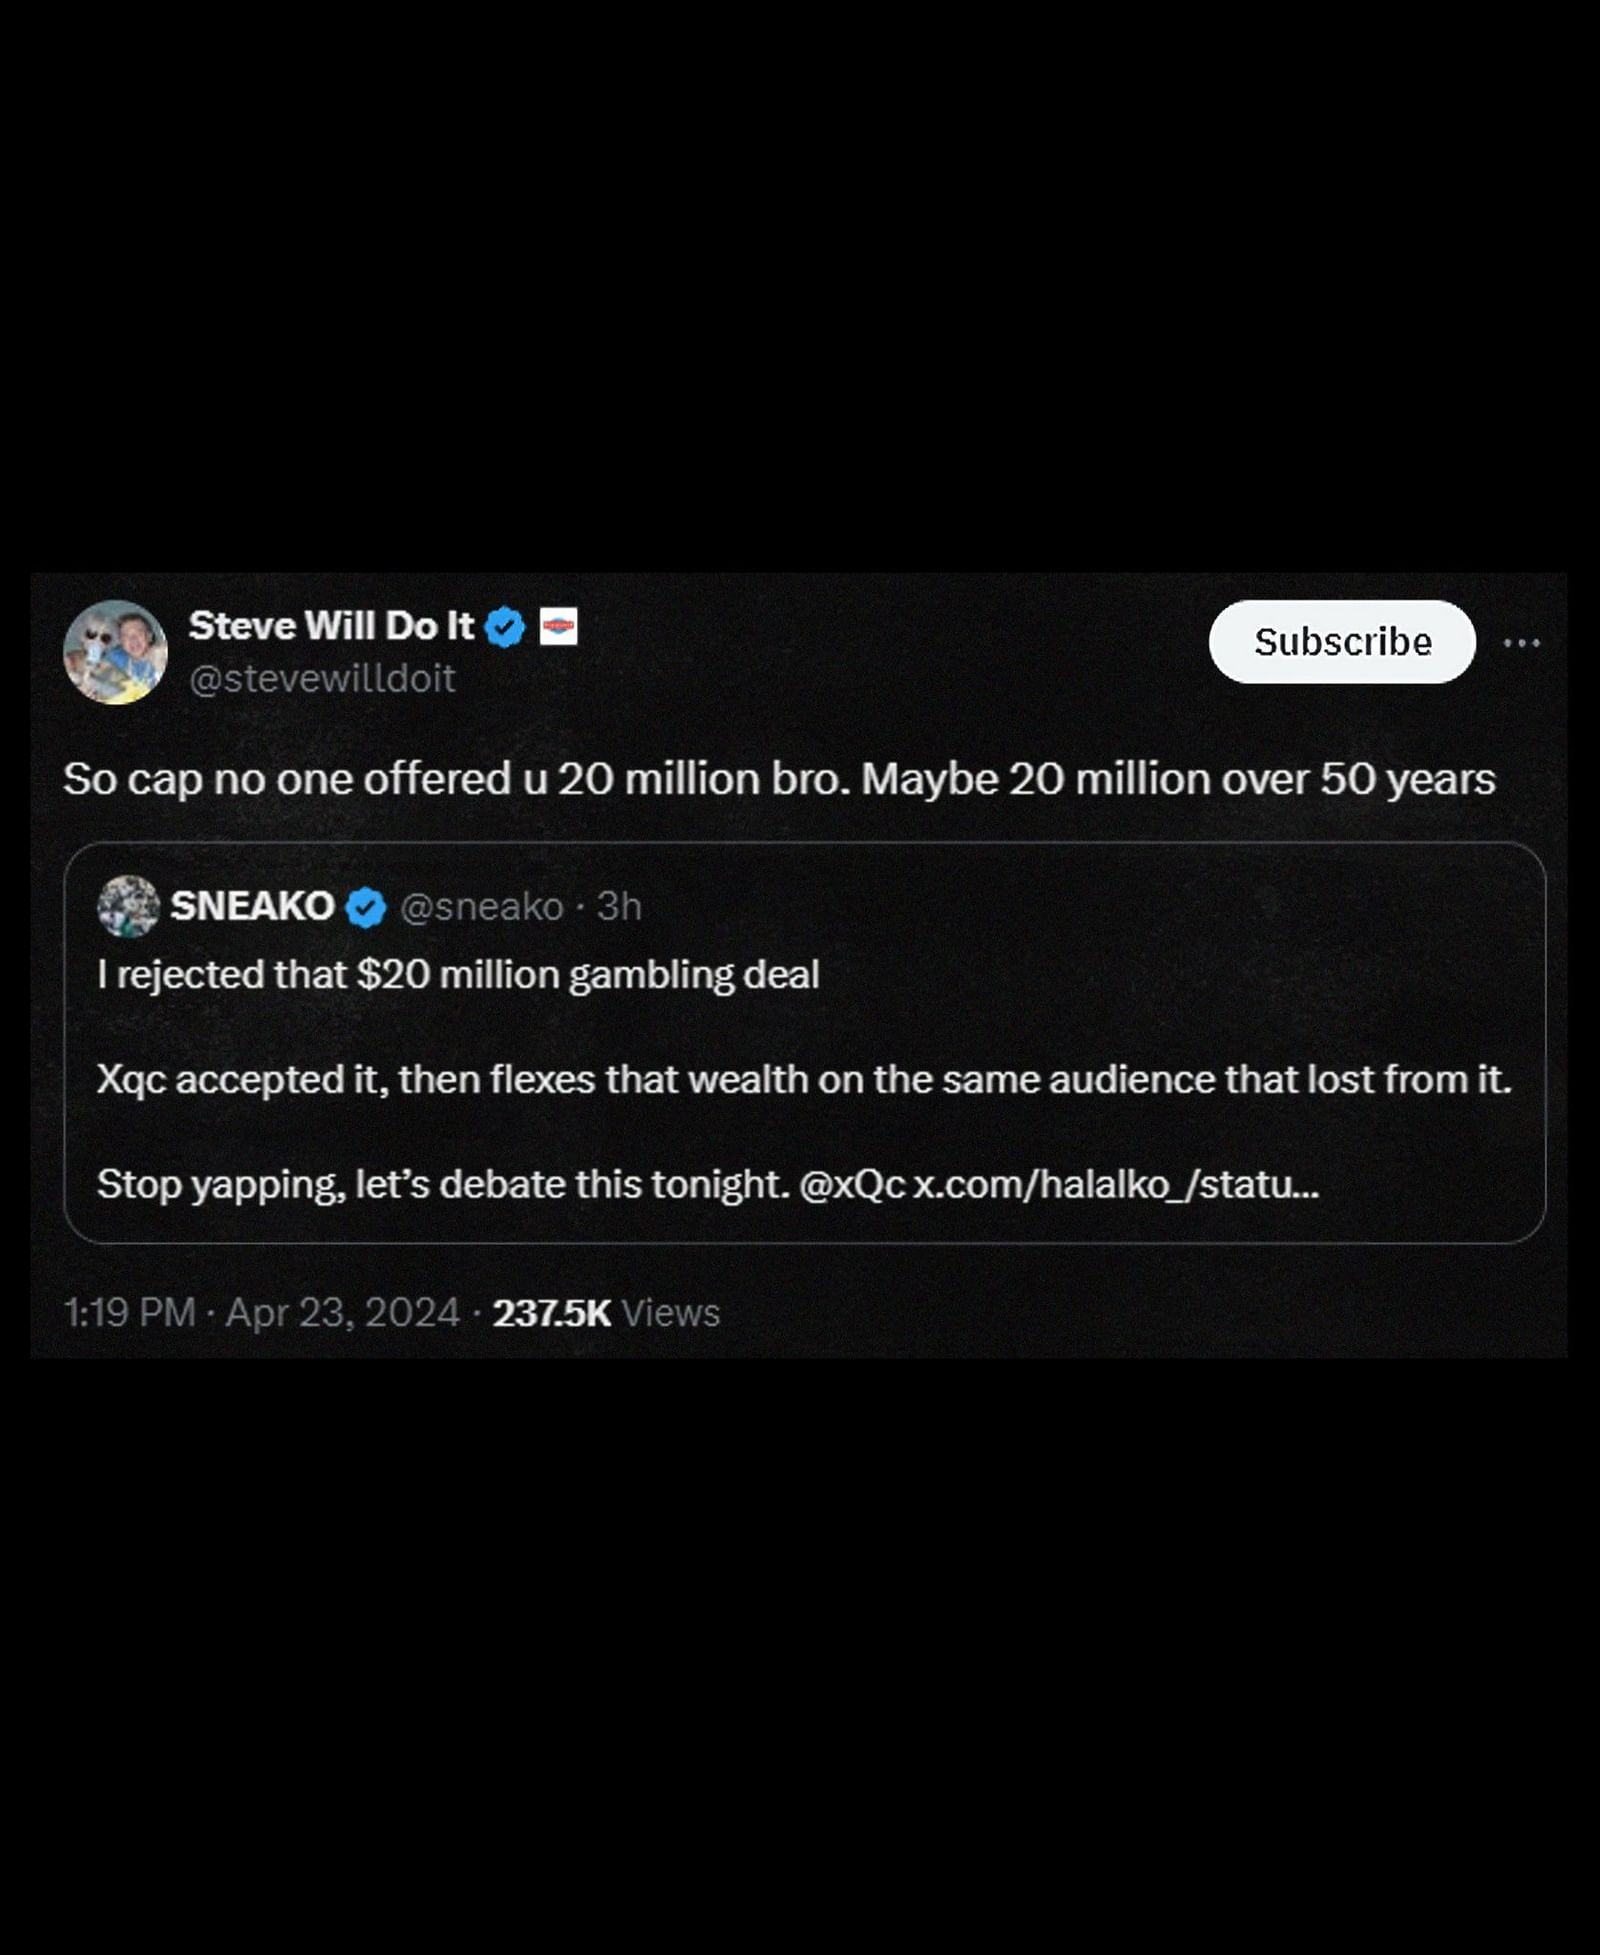Click Steve Will Do It's verified checkmark badge

click(x=504, y=626)
